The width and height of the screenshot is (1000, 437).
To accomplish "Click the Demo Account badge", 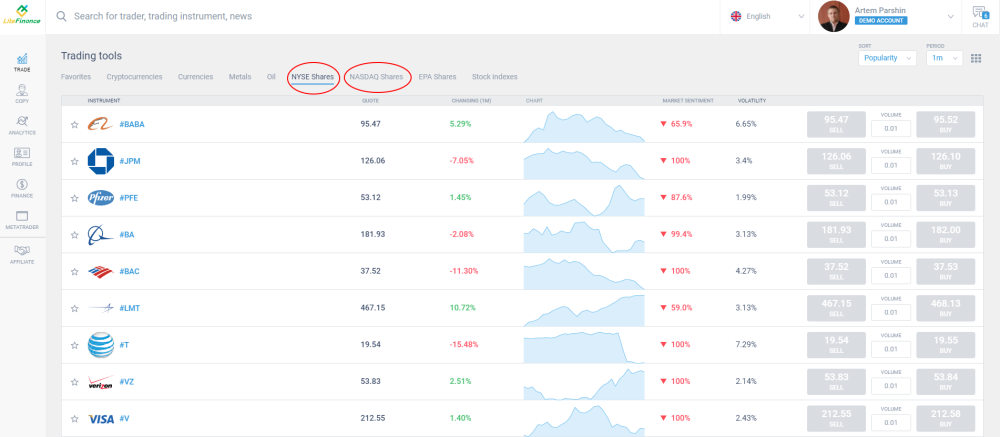I will [881, 21].
